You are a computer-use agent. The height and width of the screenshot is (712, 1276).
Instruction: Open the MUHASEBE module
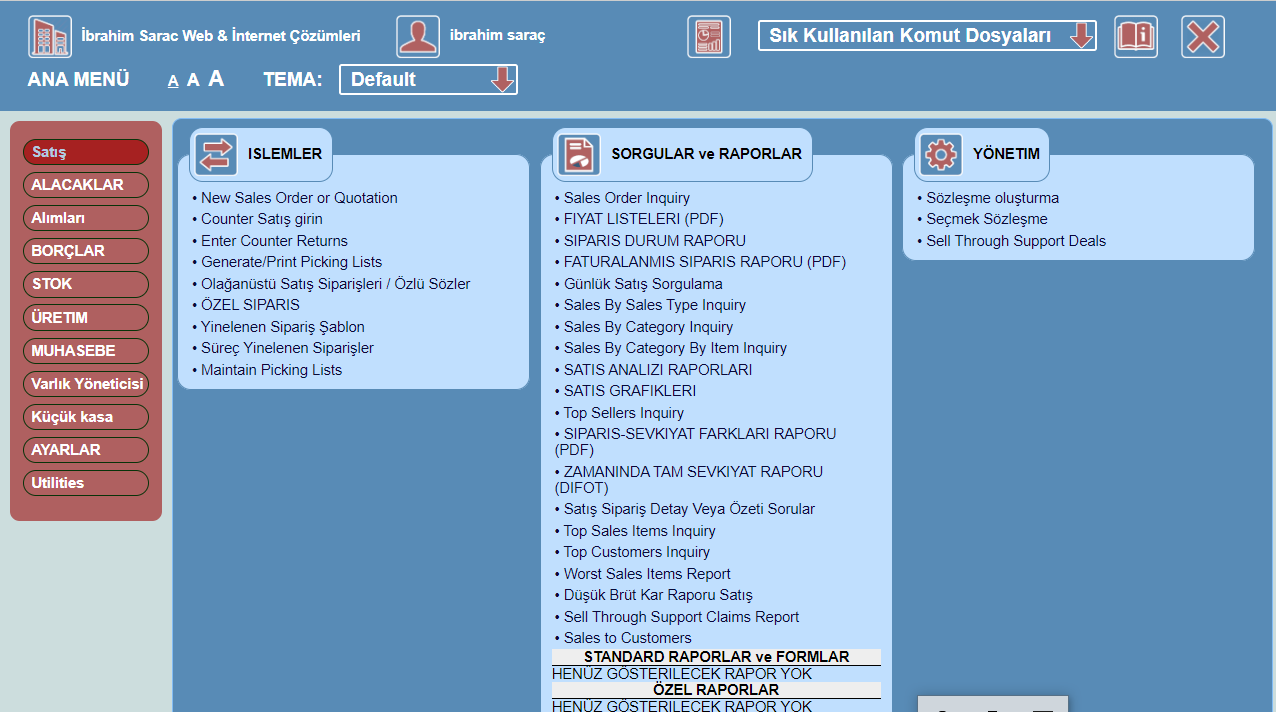tap(86, 351)
